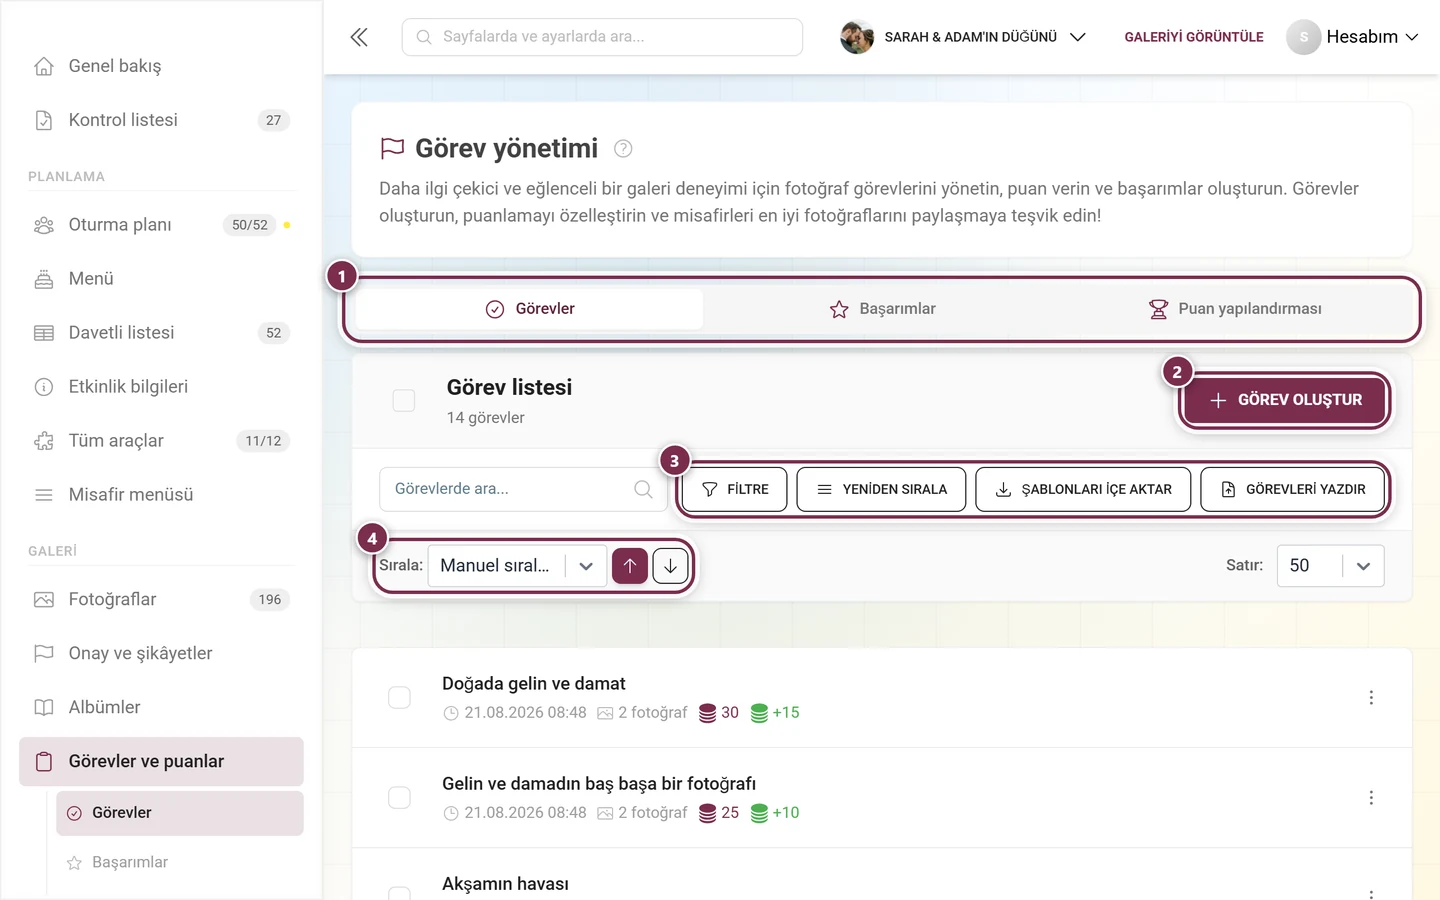Viewport: 1440px width, 900px height.
Task: Check the Doğada gelin ve damat task box
Action: pyautogui.click(x=399, y=697)
